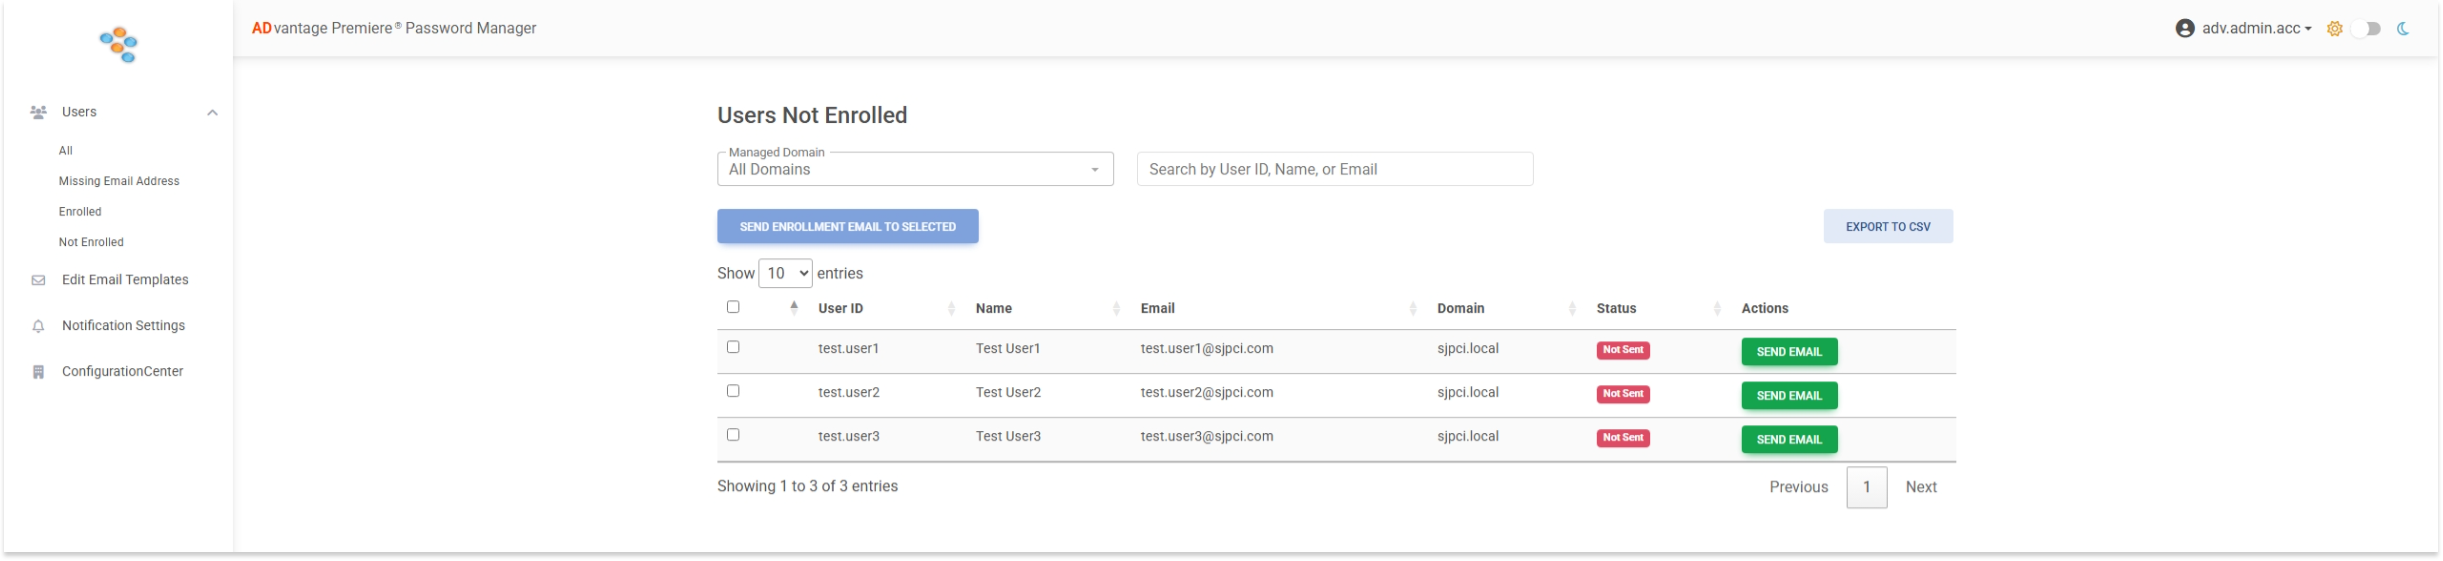Open Edit Email Templates page

125,280
